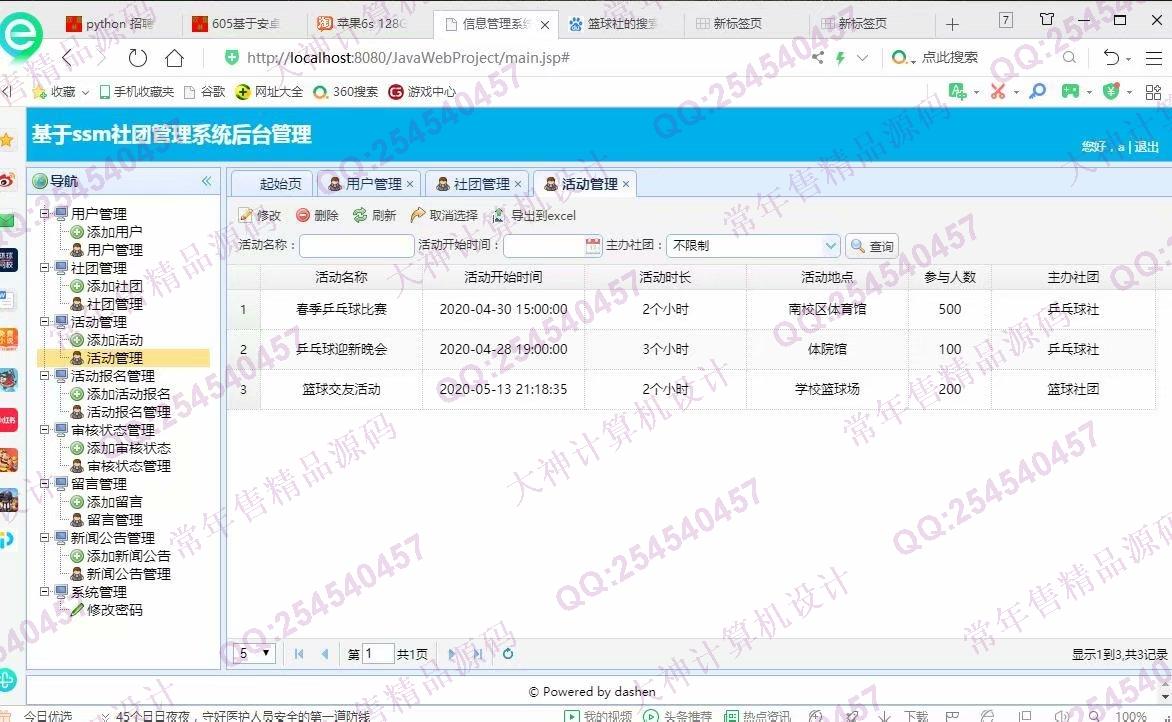The width and height of the screenshot is (1172, 722).
Task: Click the browser reload icon
Action: (138, 58)
